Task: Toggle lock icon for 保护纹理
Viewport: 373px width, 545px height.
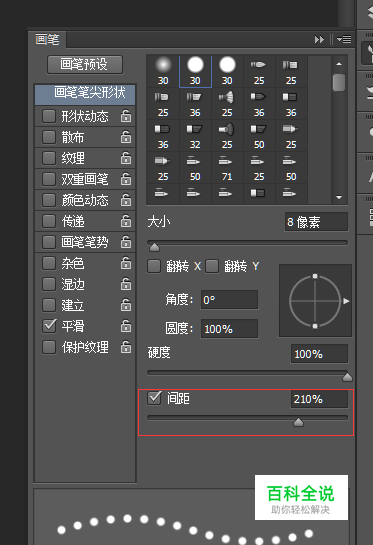Action: (x=126, y=347)
